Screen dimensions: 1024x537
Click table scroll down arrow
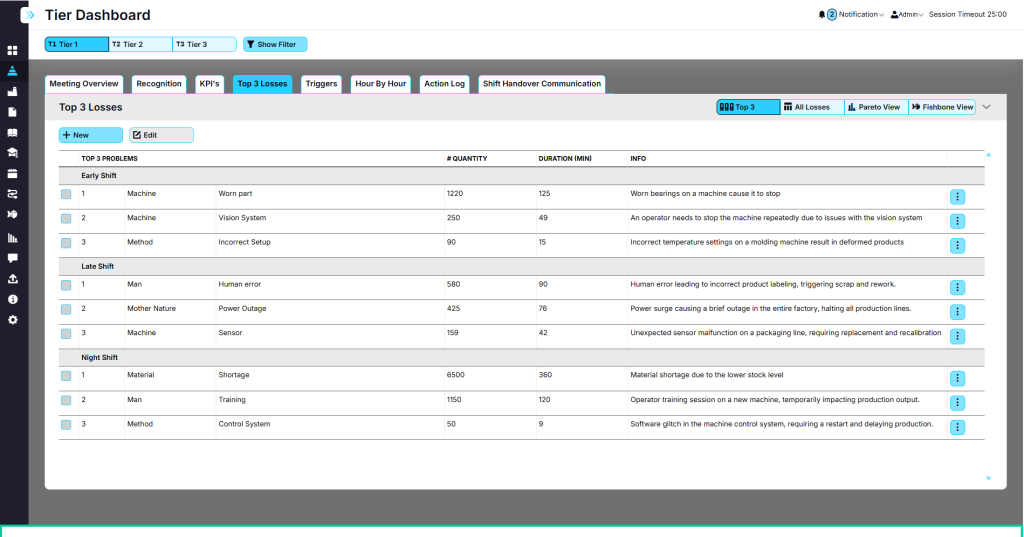pos(988,478)
